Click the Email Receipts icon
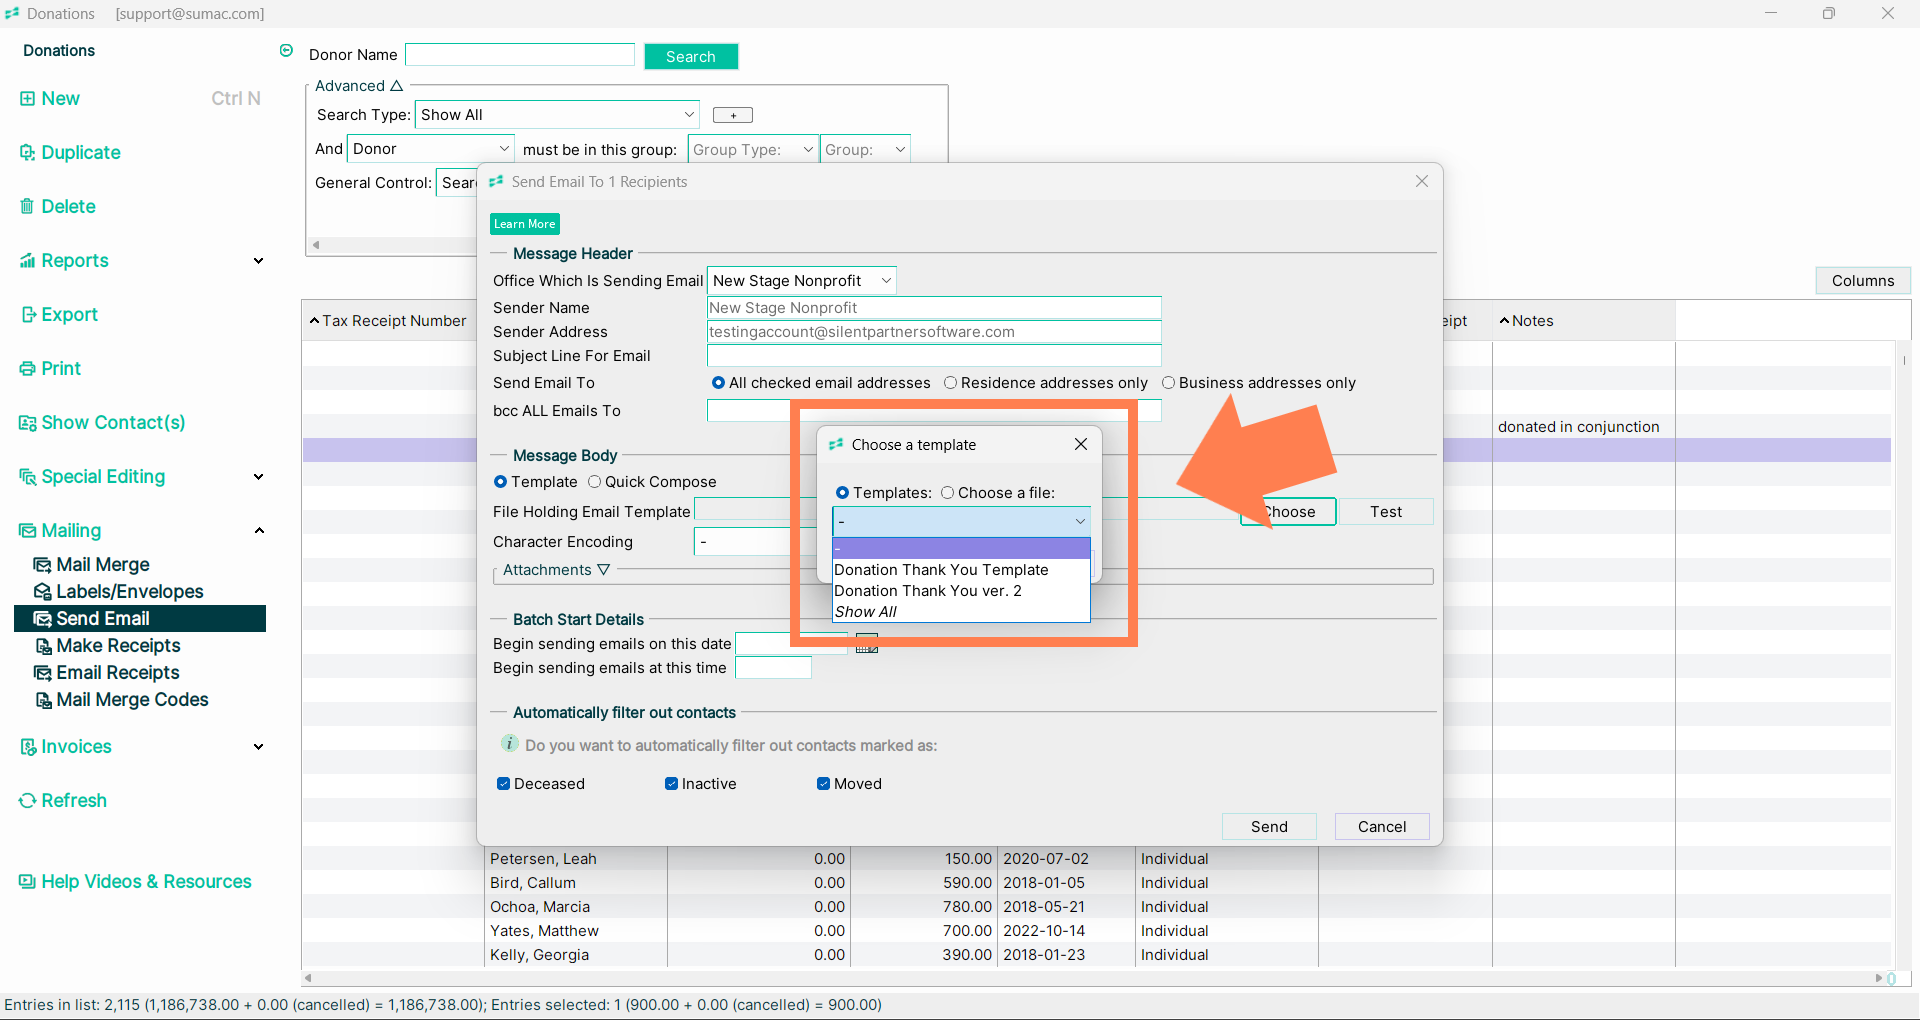Viewport: 1920px width, 1020px height. coord(42,673)
